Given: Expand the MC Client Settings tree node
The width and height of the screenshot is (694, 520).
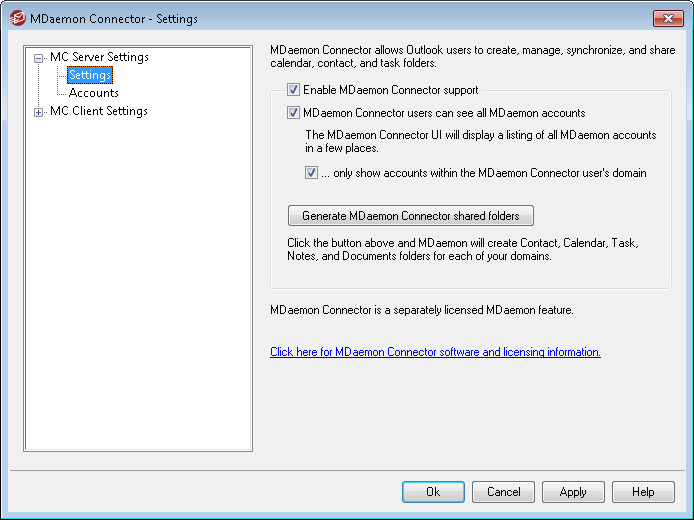Looking at the screenshot, I should [39, 112].
